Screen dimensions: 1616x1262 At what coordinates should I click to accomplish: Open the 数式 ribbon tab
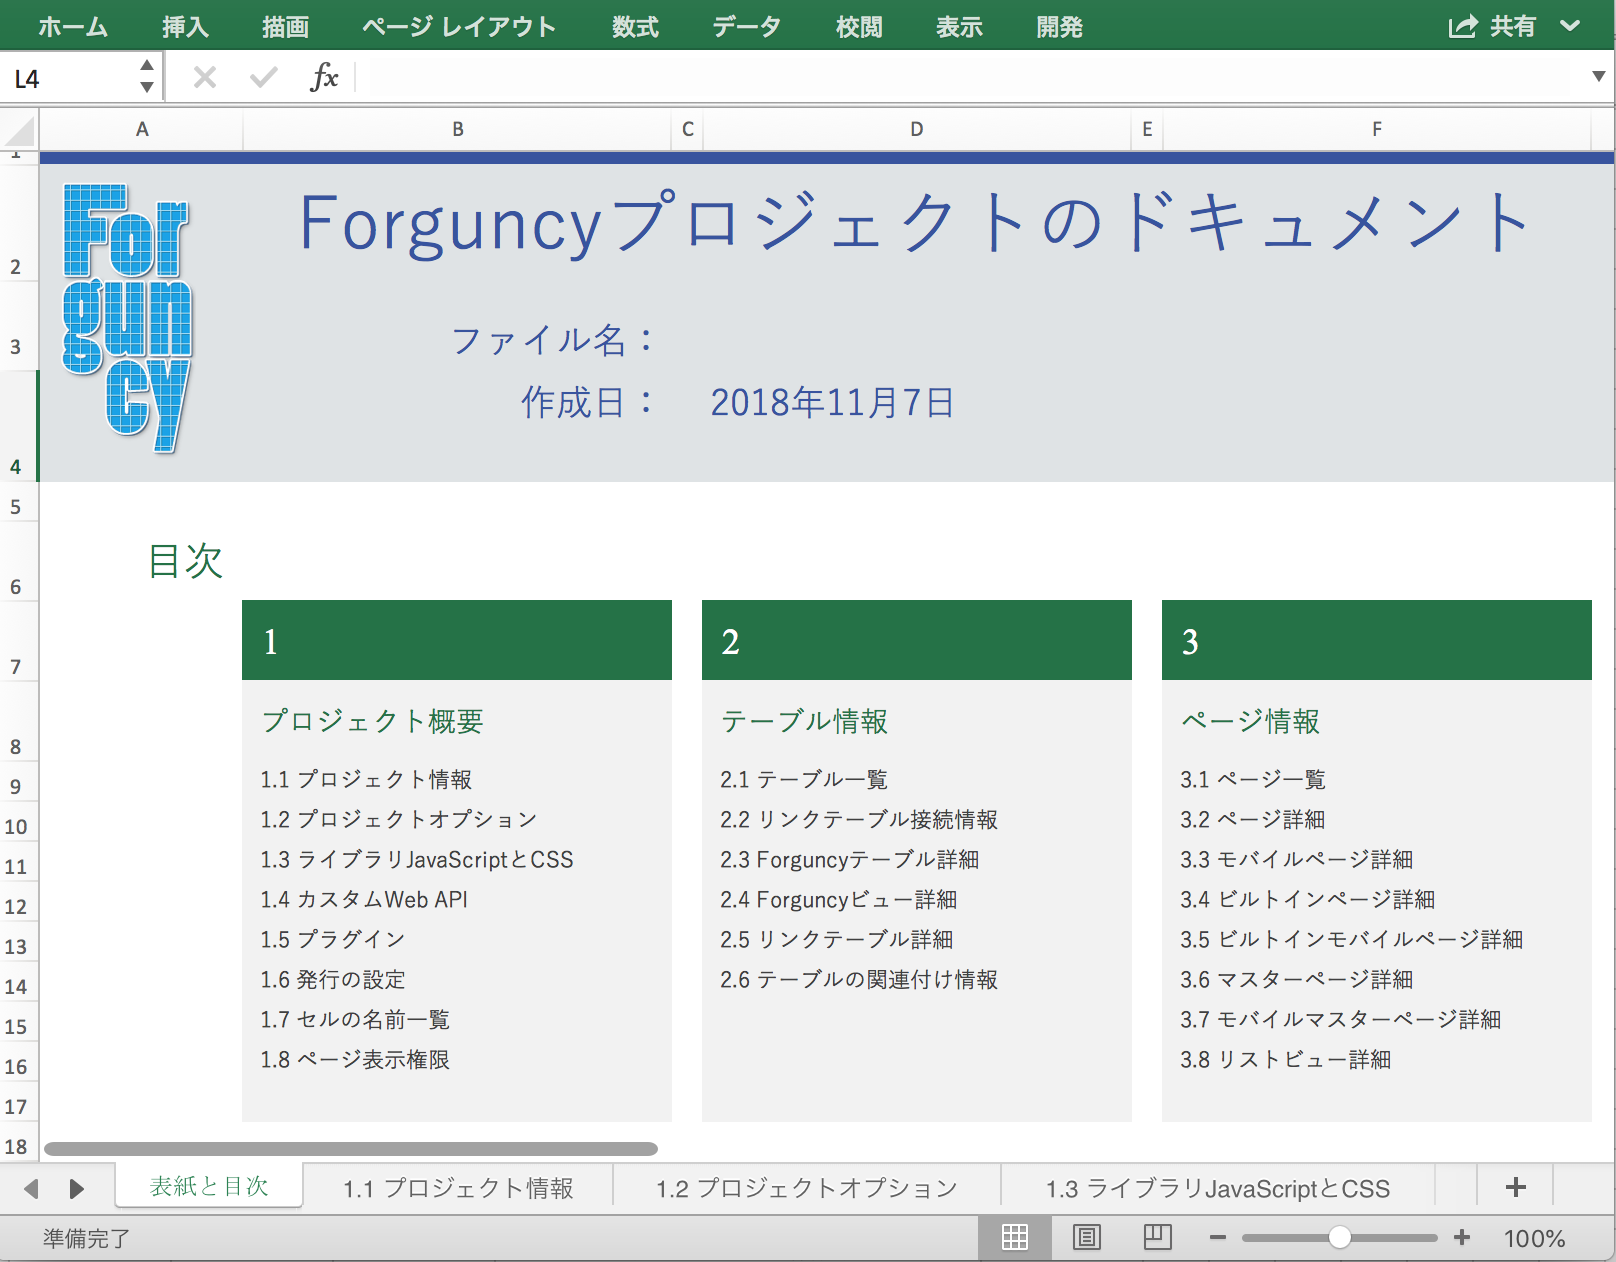pos(635,27)
